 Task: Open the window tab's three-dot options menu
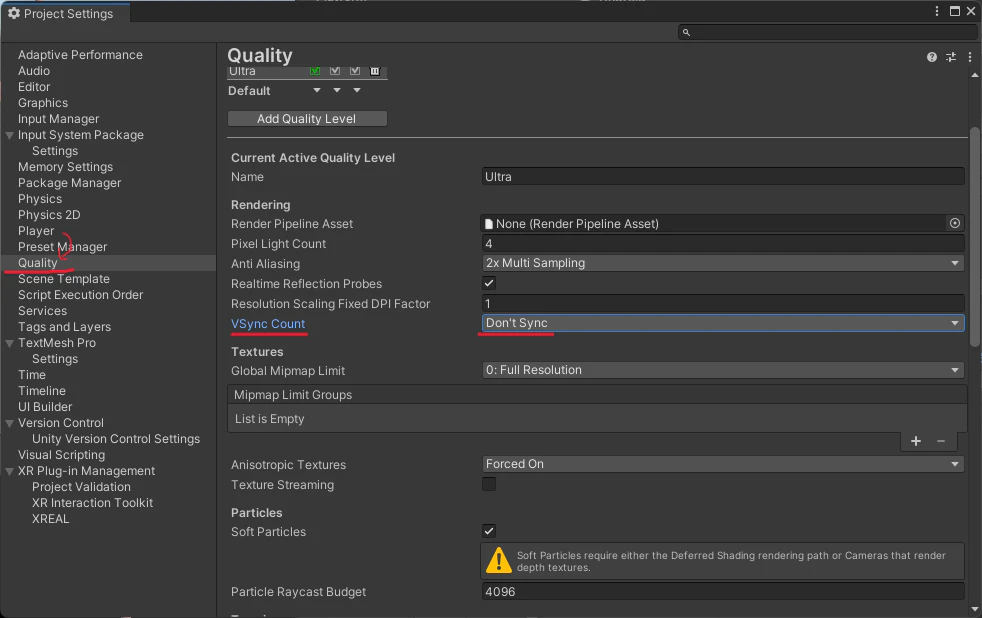(x=937, y=11)
